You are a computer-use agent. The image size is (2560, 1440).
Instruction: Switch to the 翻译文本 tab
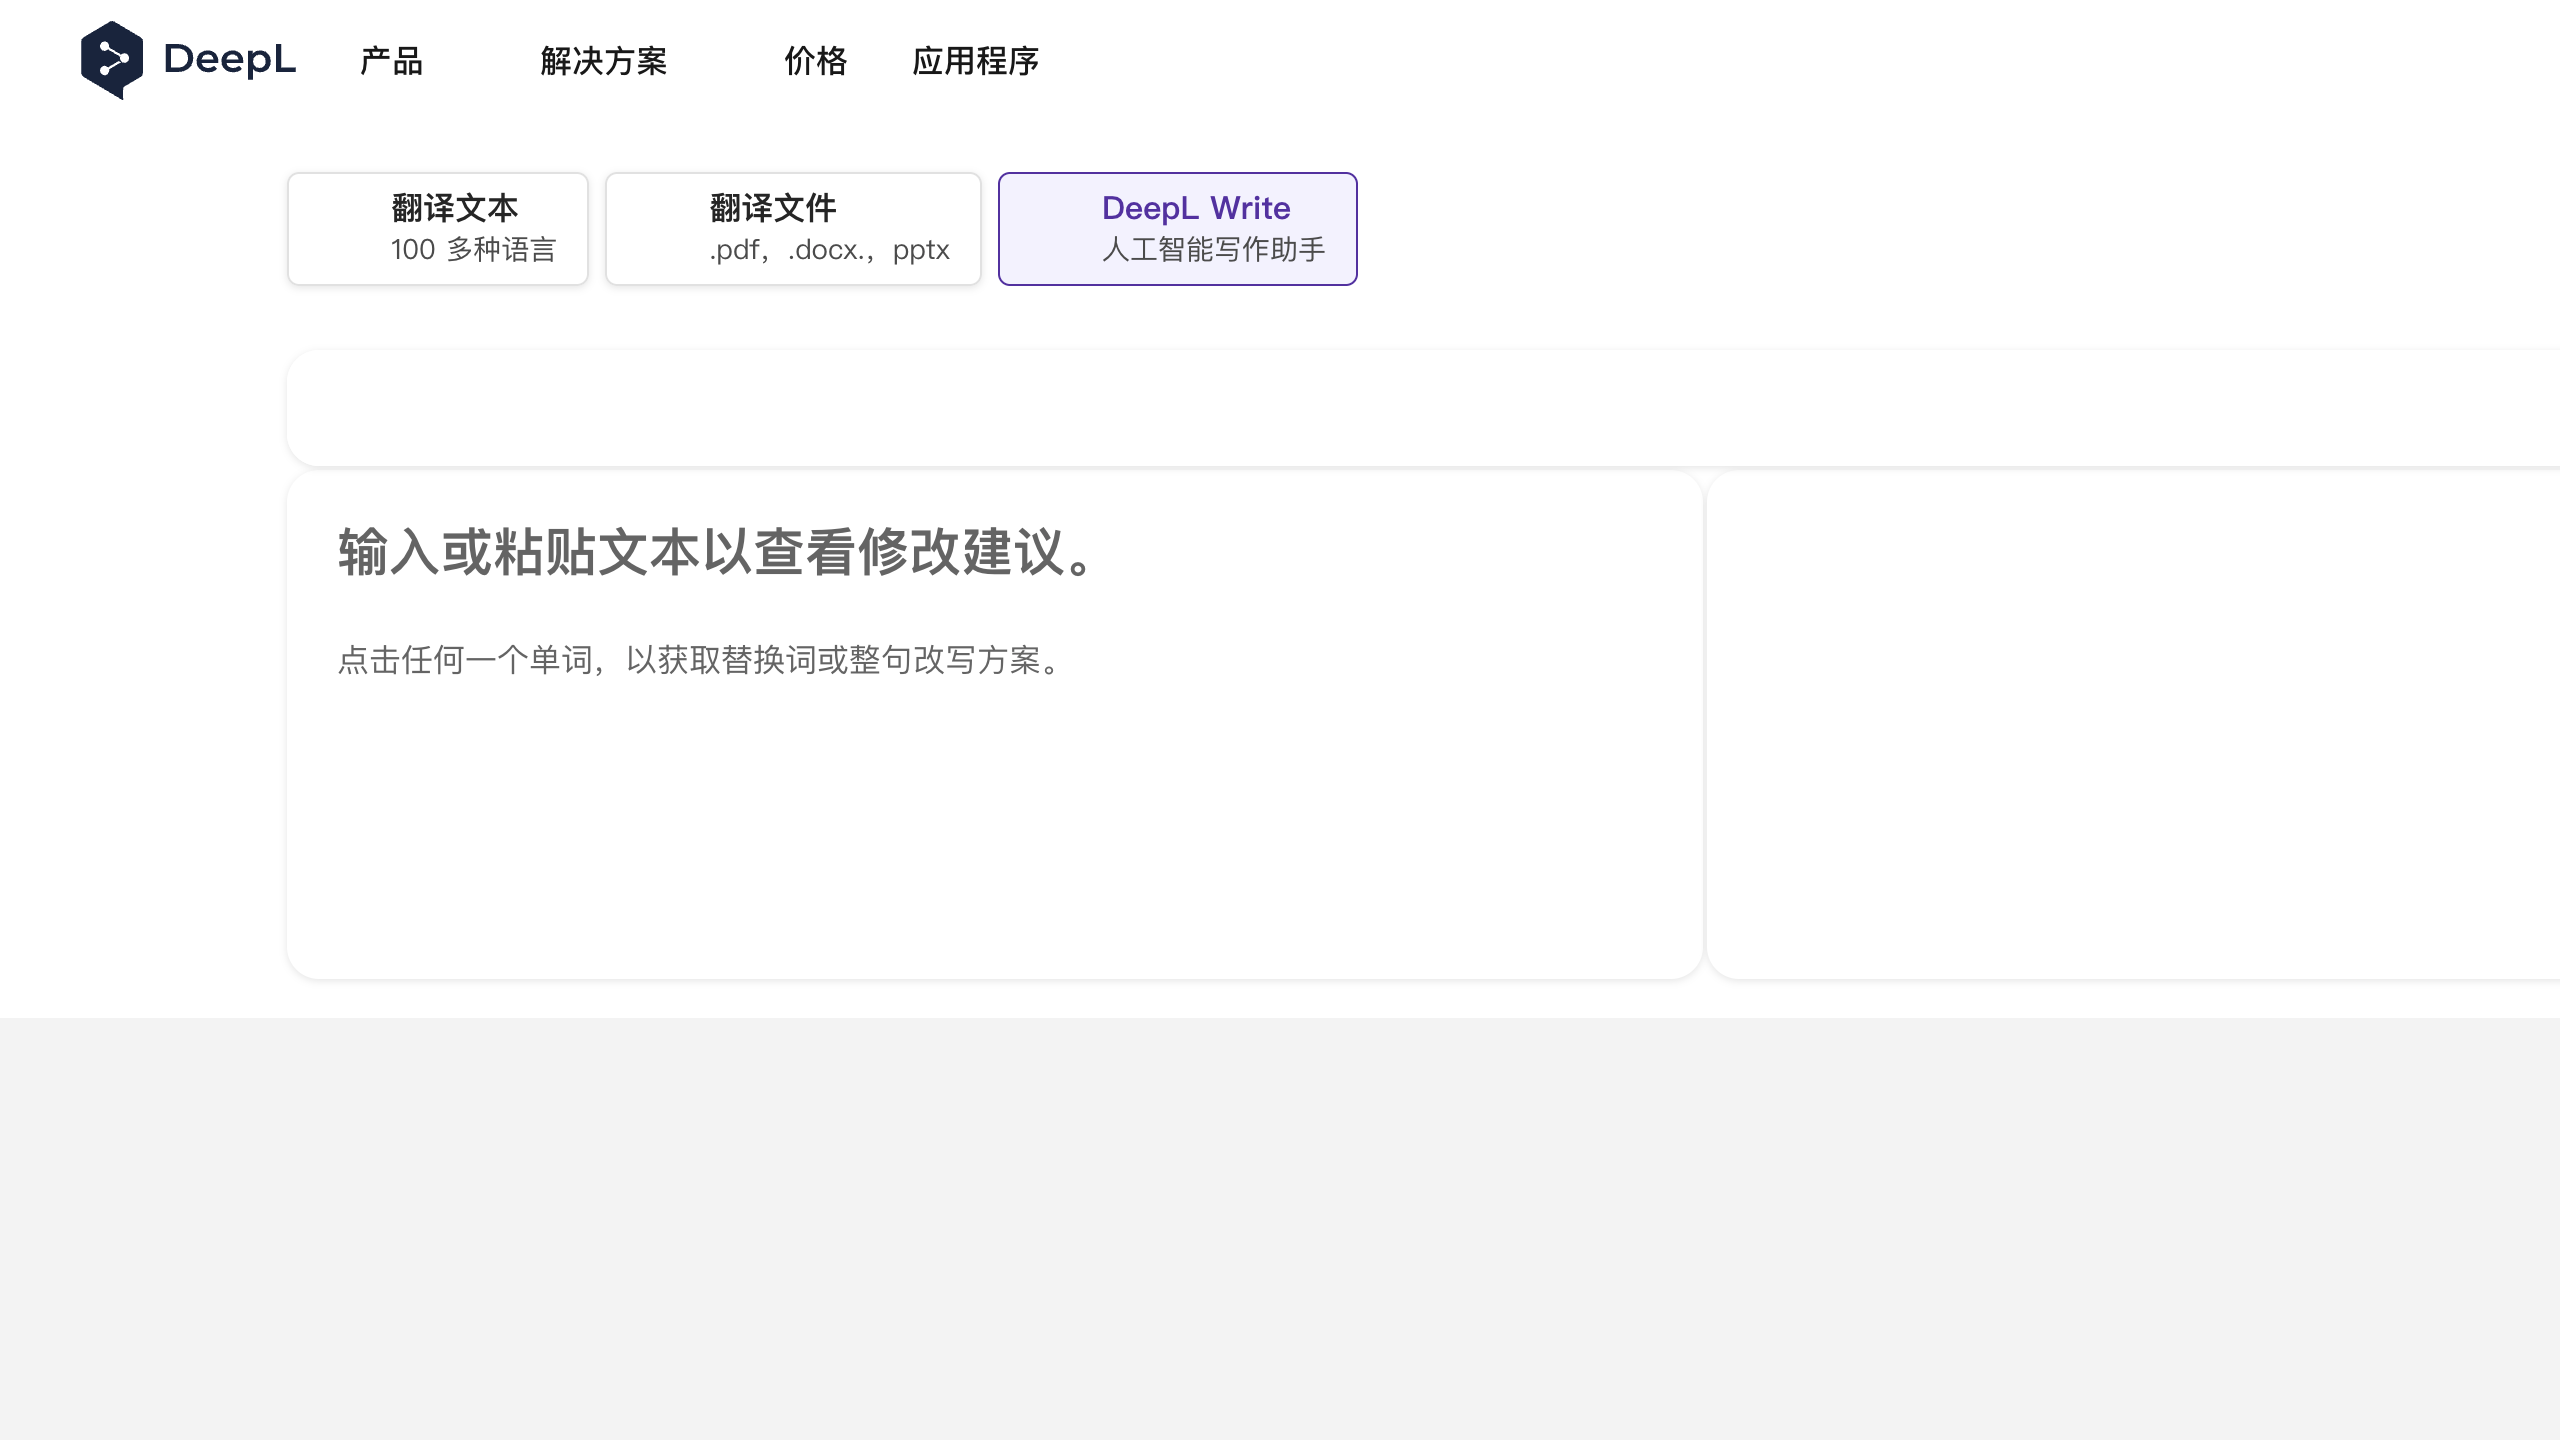pos(438,229)
